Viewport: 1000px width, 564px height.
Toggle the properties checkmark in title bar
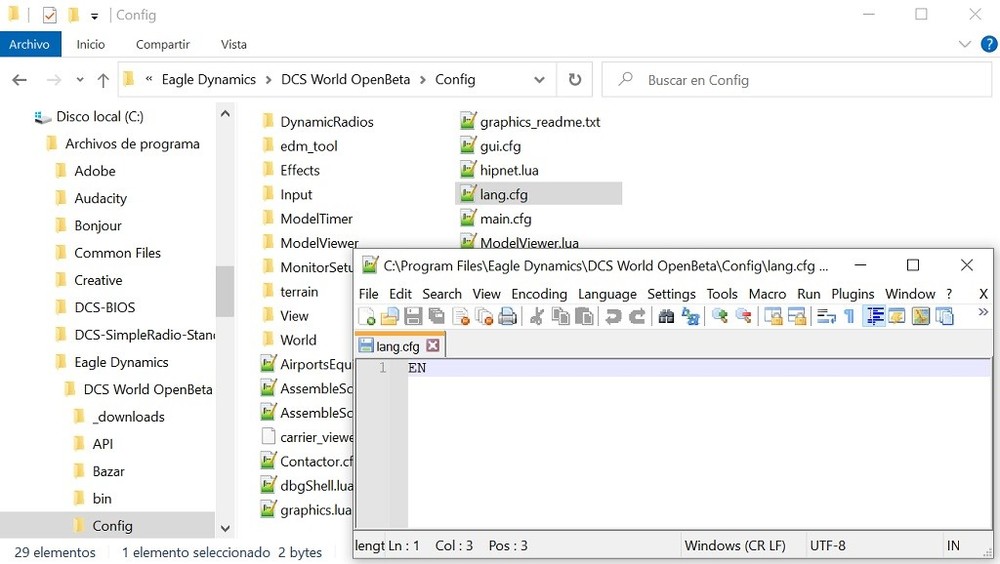[50, 15]
